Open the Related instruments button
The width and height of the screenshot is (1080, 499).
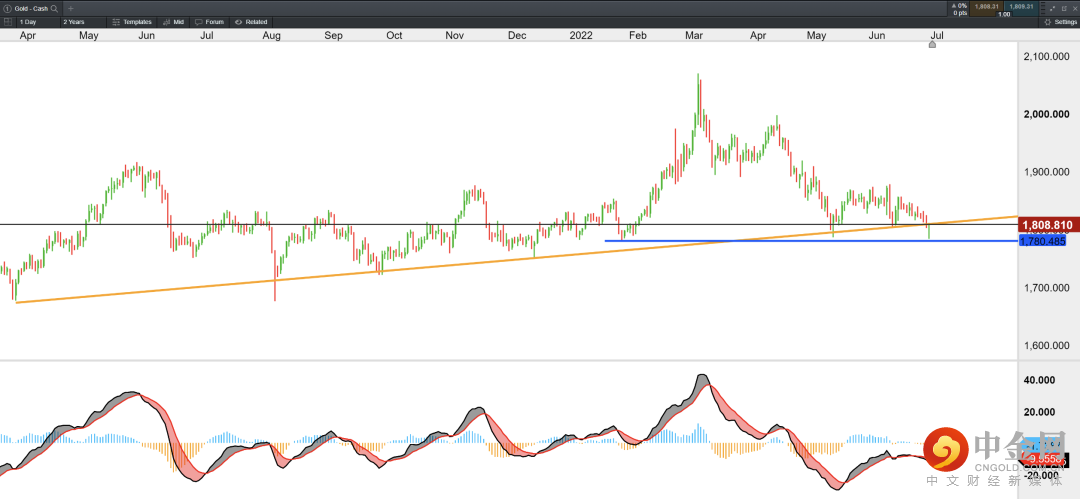pyautogui.click(x=250, y=22)
